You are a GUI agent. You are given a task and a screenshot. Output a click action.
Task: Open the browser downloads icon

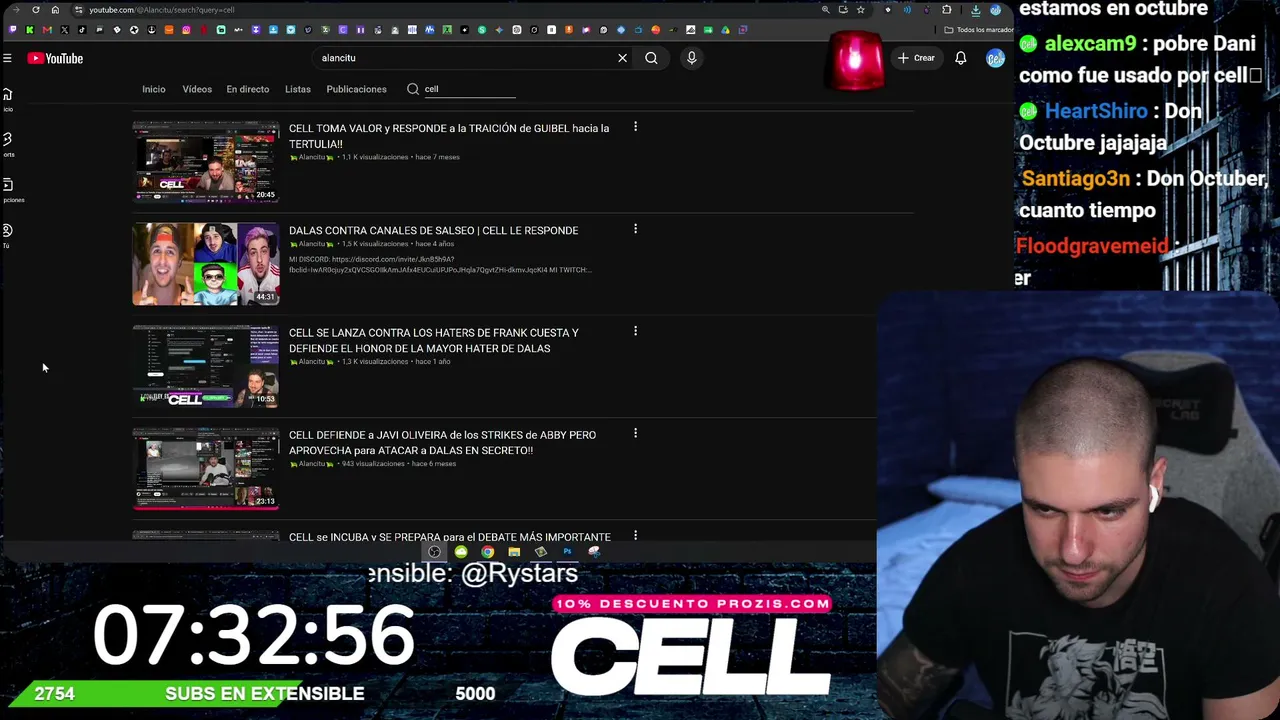tap(975, 10)
